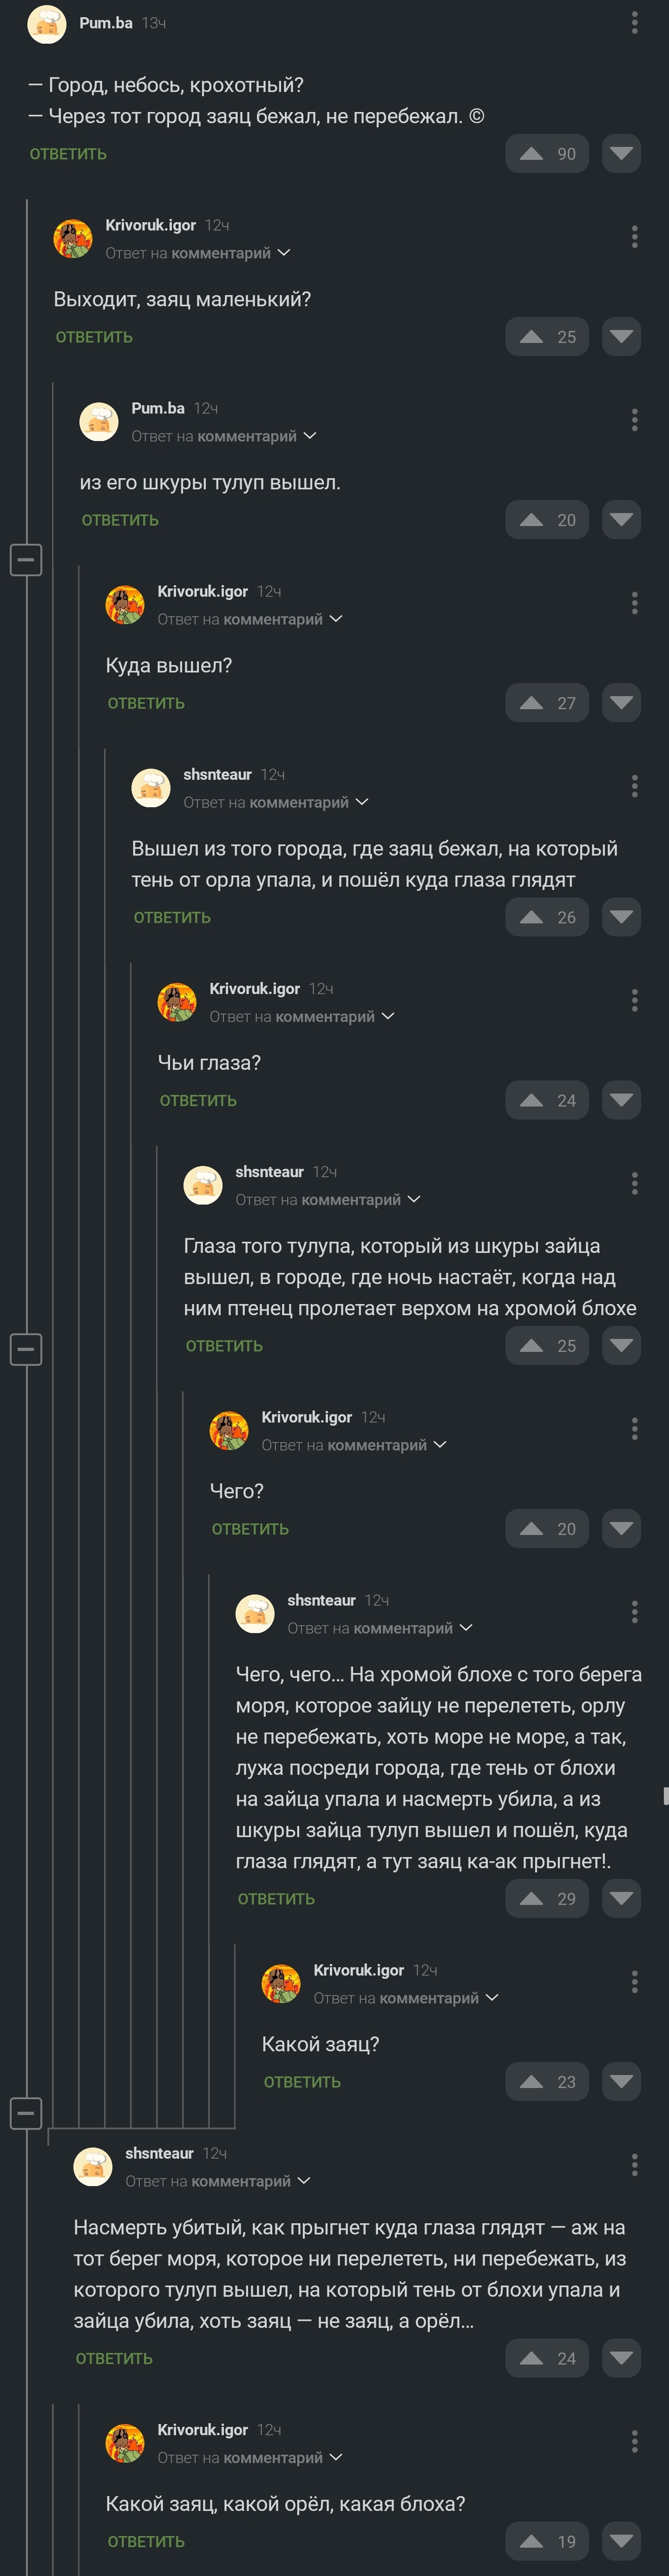This screenshot has height=2576, width=669.
Task: Collapse the thread using the topmost minus box
Action: [26, 559]
